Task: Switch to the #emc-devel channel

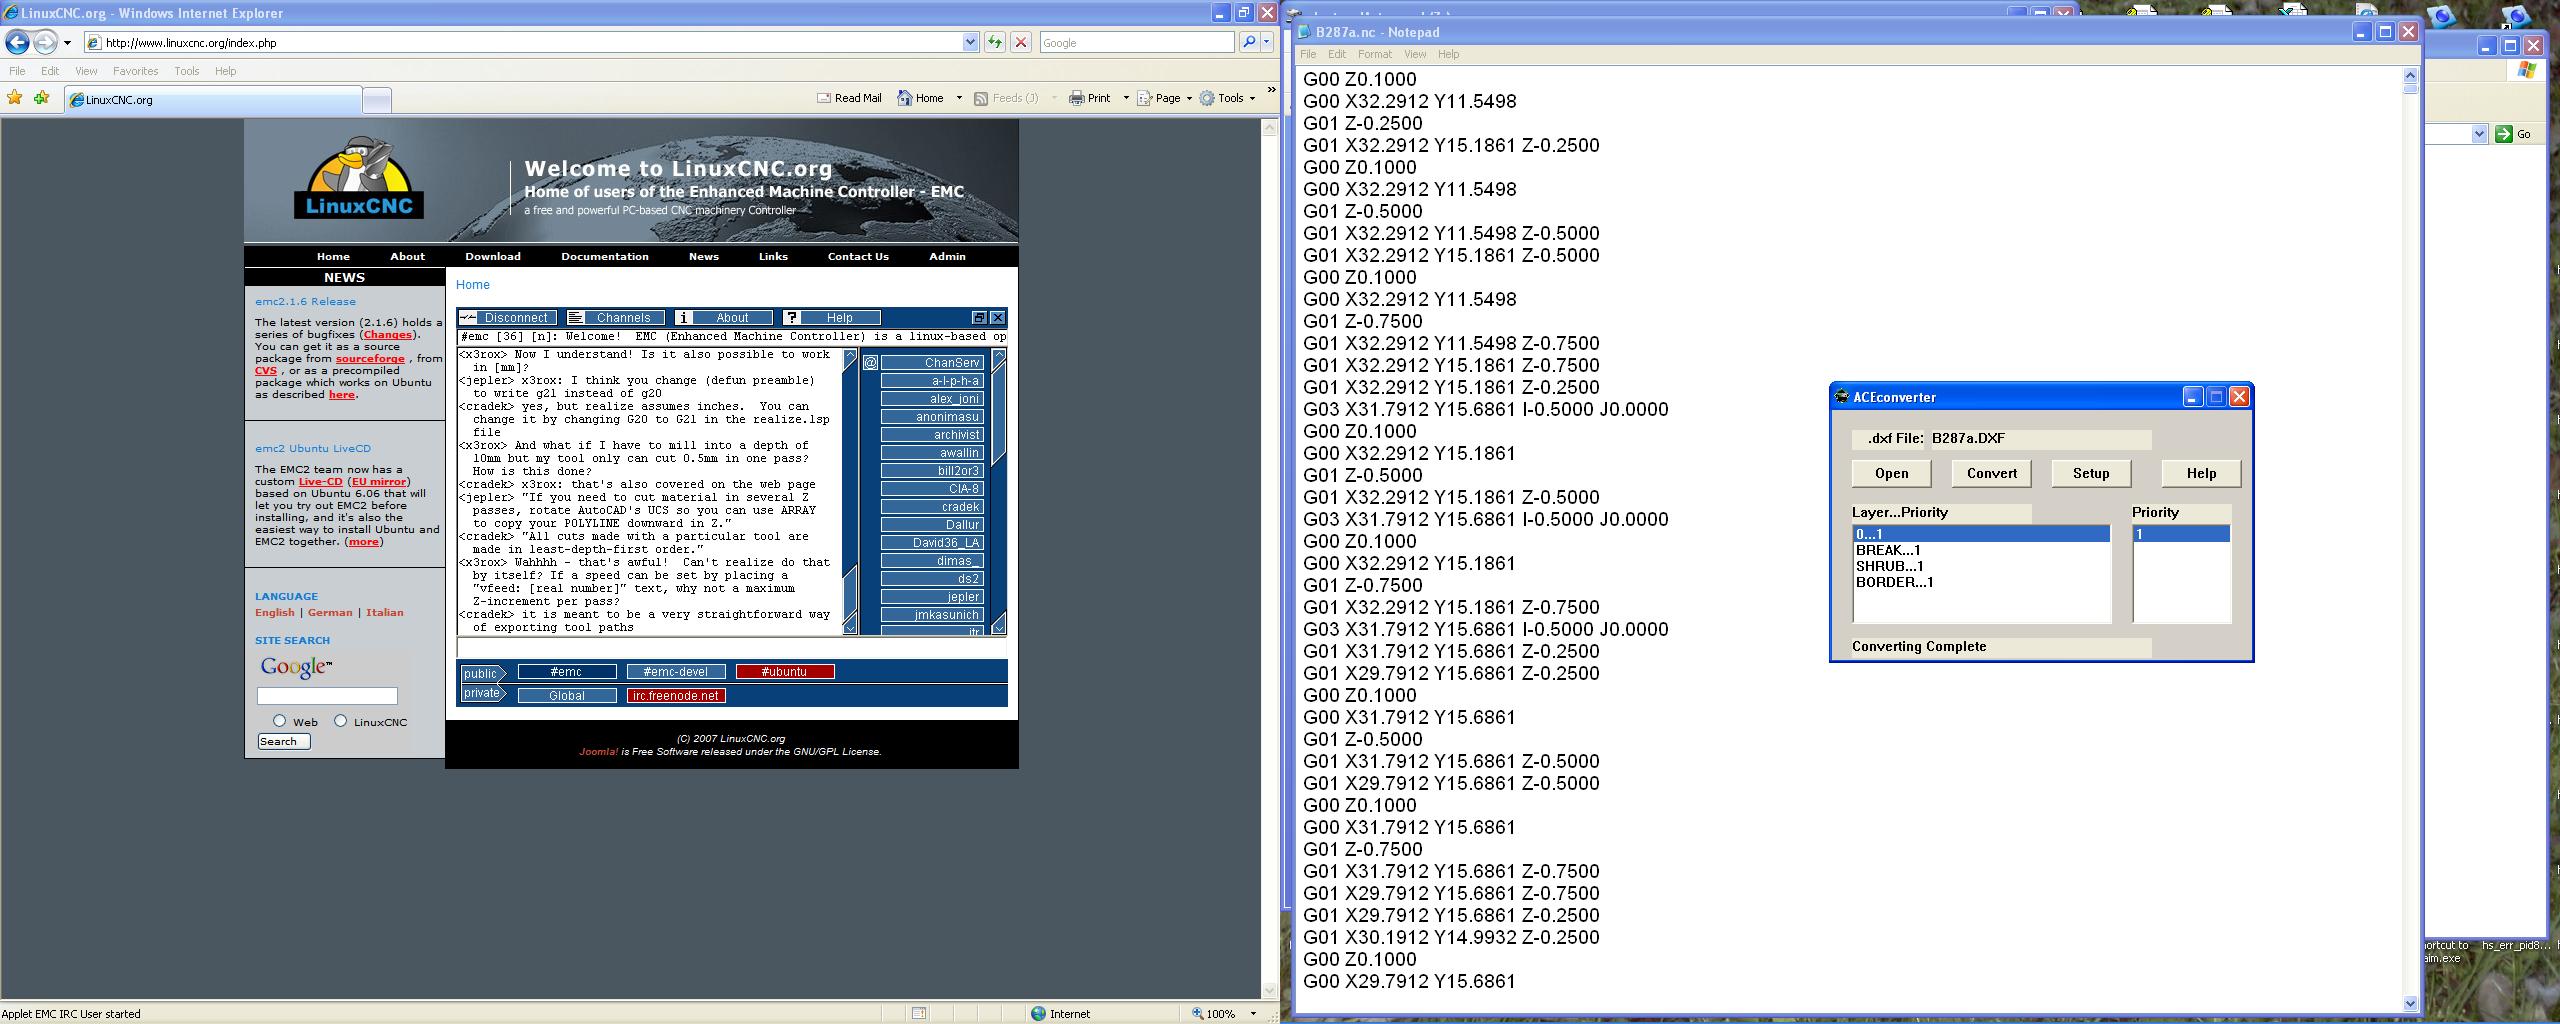Action: click(x=675, y=672)
